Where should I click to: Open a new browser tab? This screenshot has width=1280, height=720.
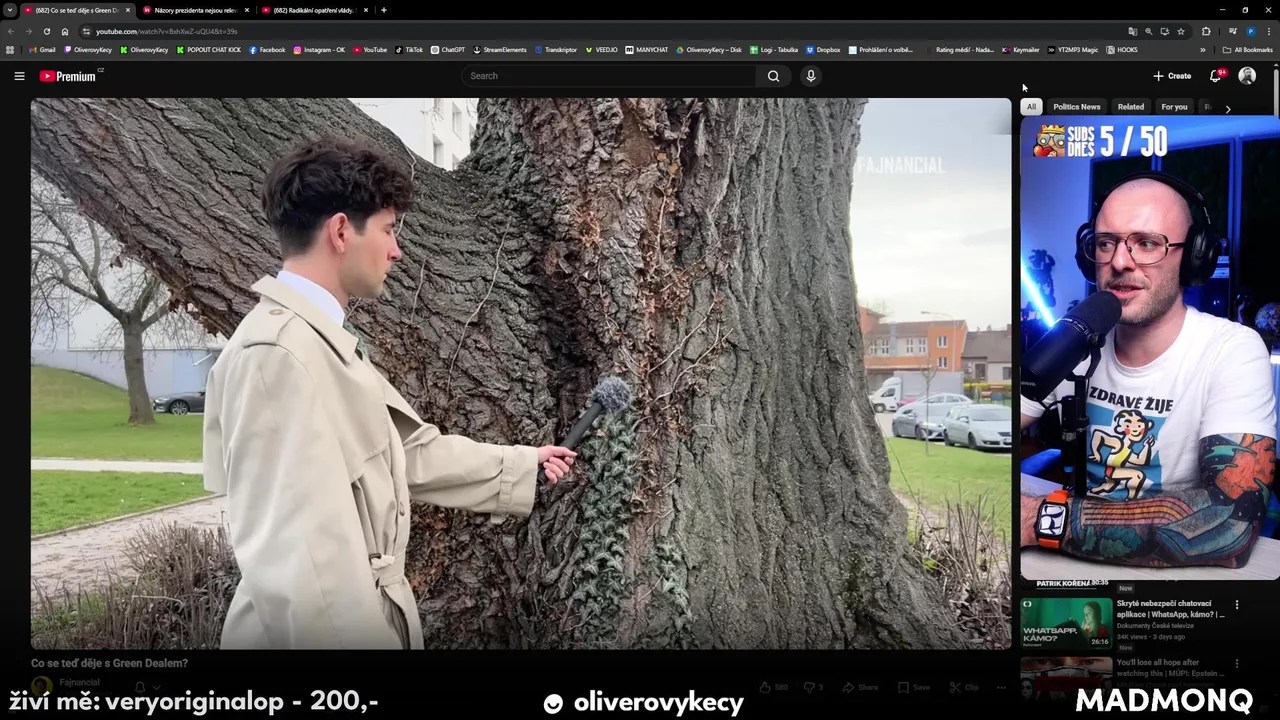coord(384,10)
